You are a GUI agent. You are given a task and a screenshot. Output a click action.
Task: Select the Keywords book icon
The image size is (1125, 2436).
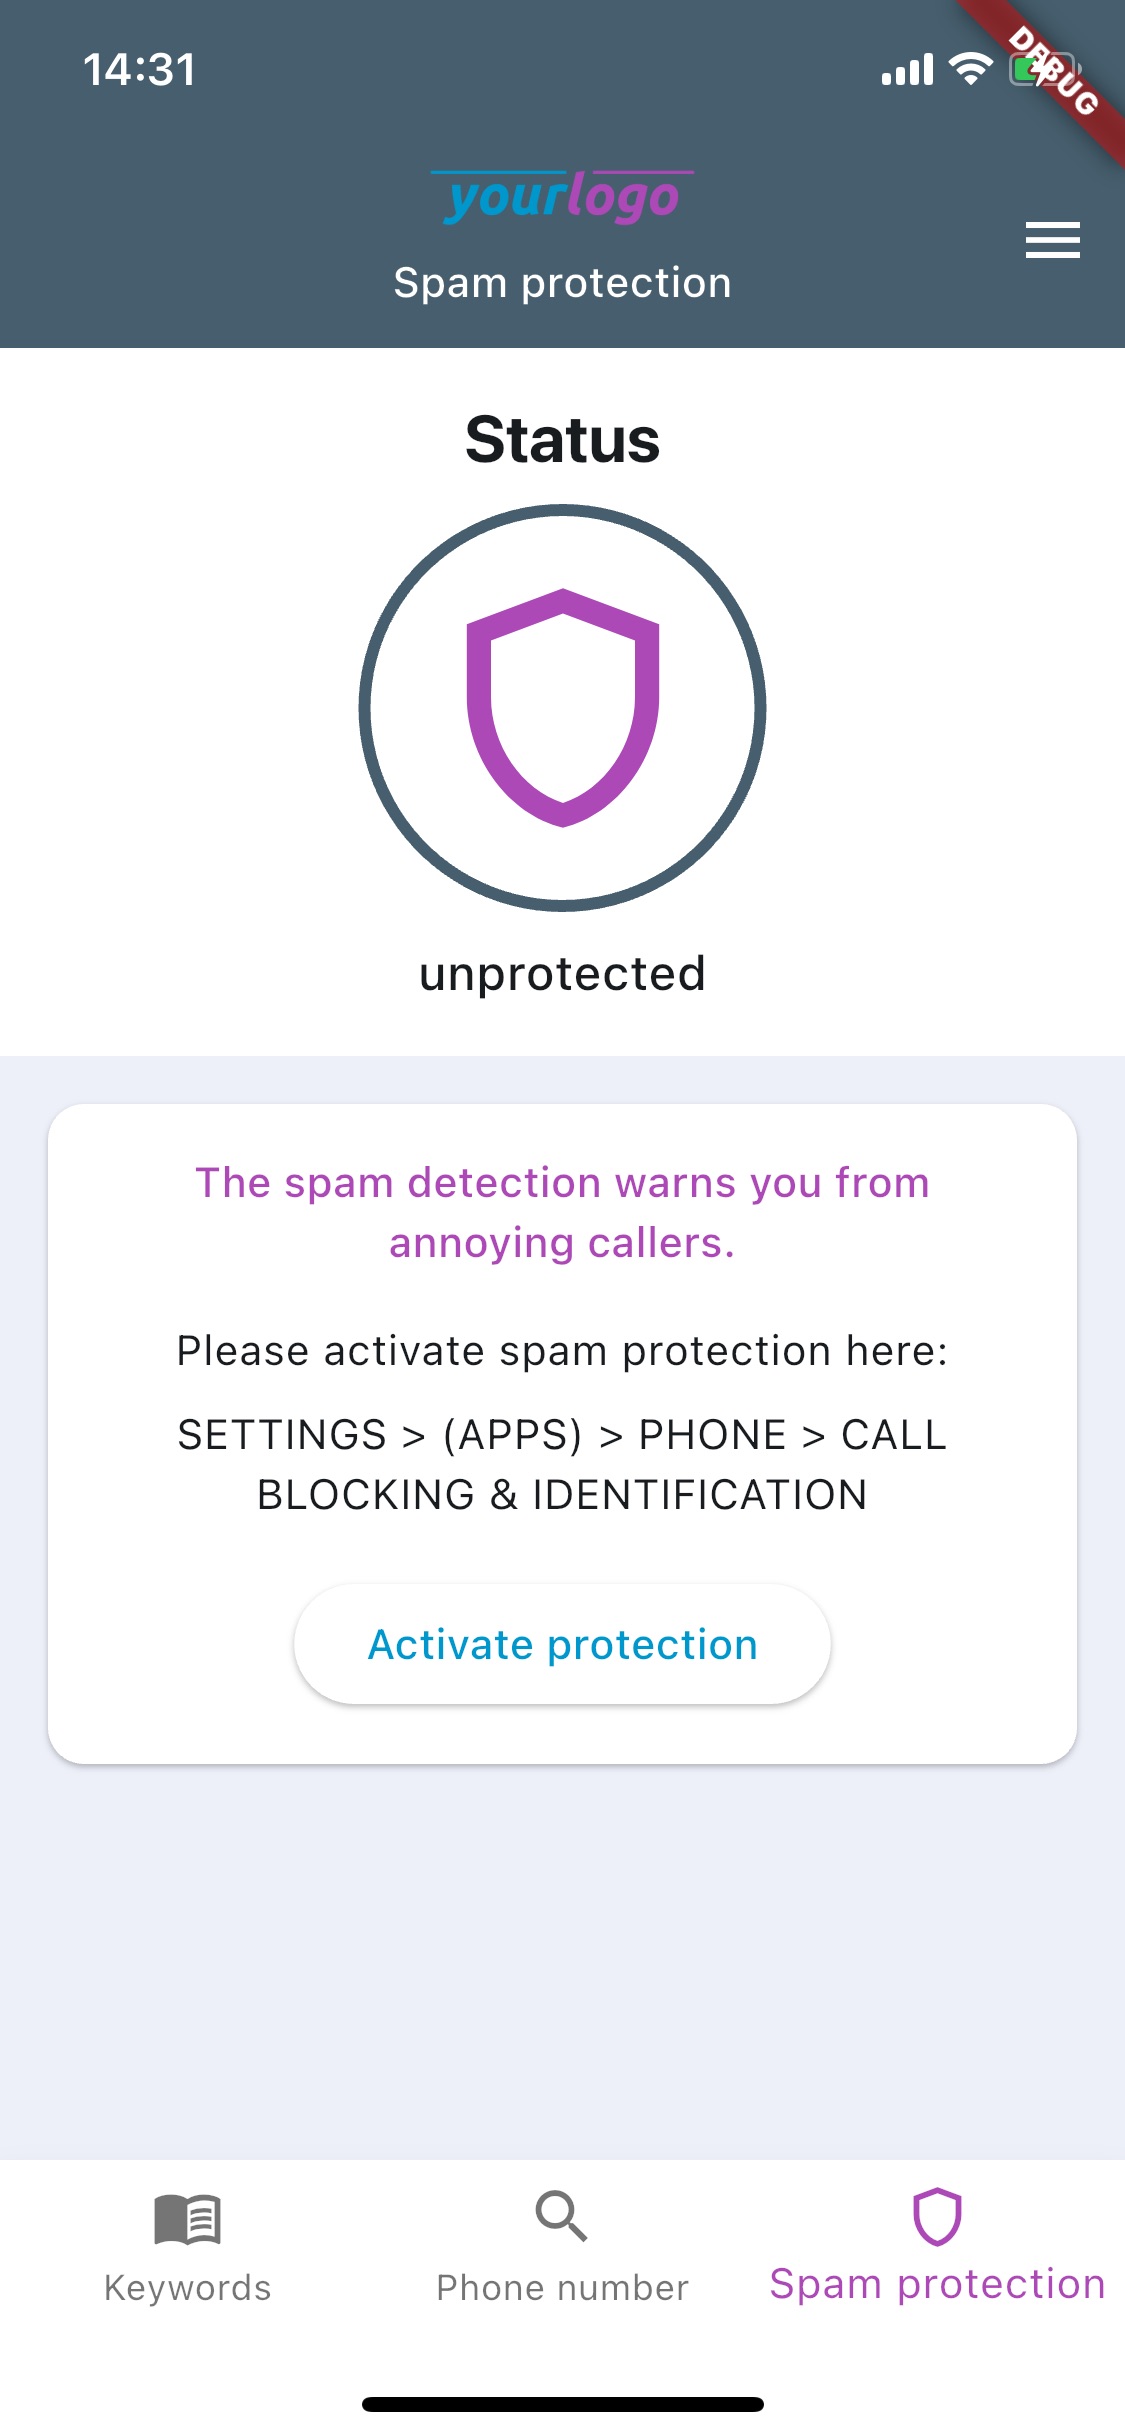(x=187, y=2219)
